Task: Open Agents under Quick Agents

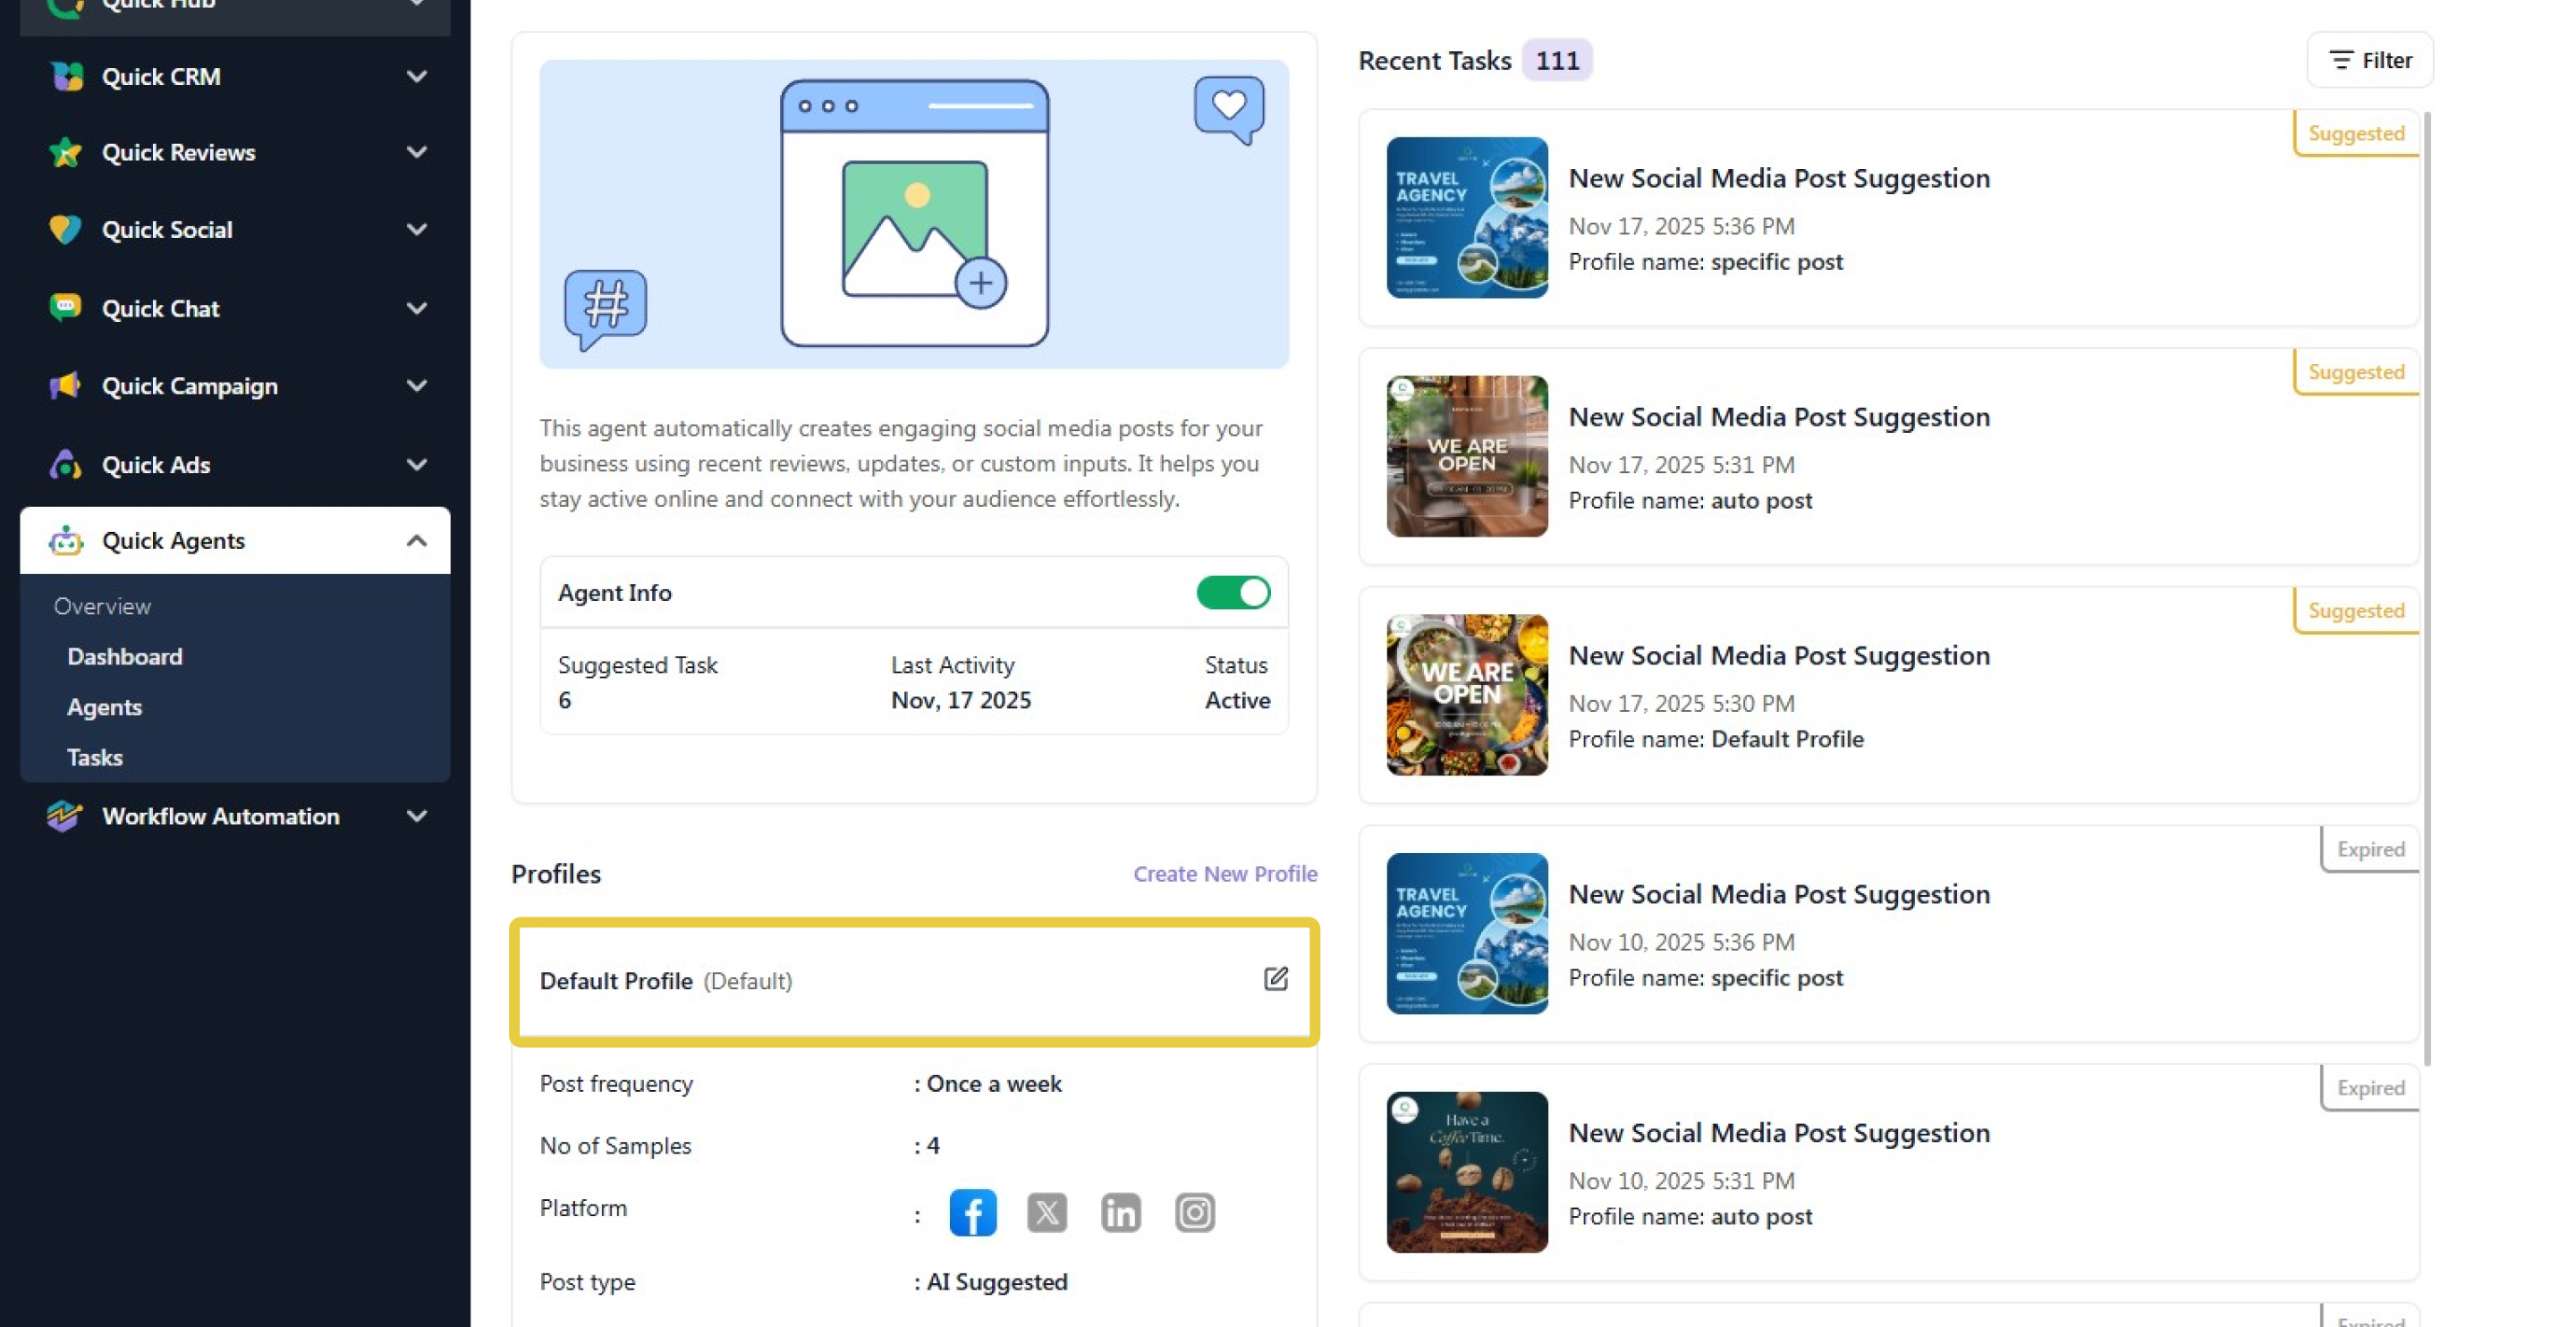Action: [x=104, y=707]
